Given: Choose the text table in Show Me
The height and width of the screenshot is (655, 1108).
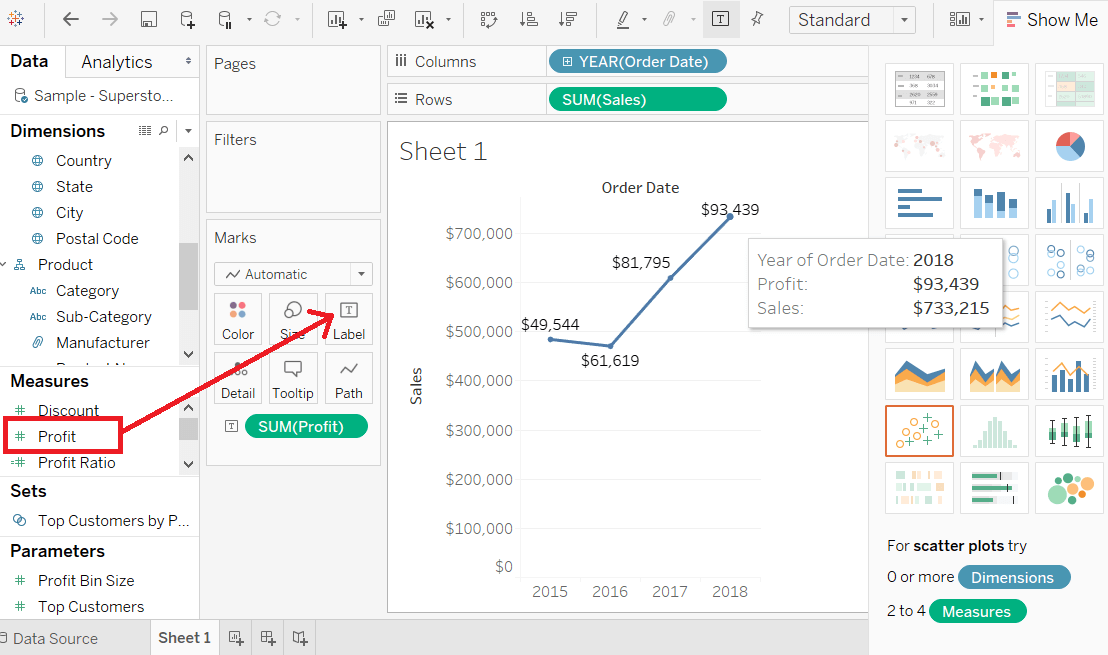Looking at the screenshot, I should click(x=919, y=89).
